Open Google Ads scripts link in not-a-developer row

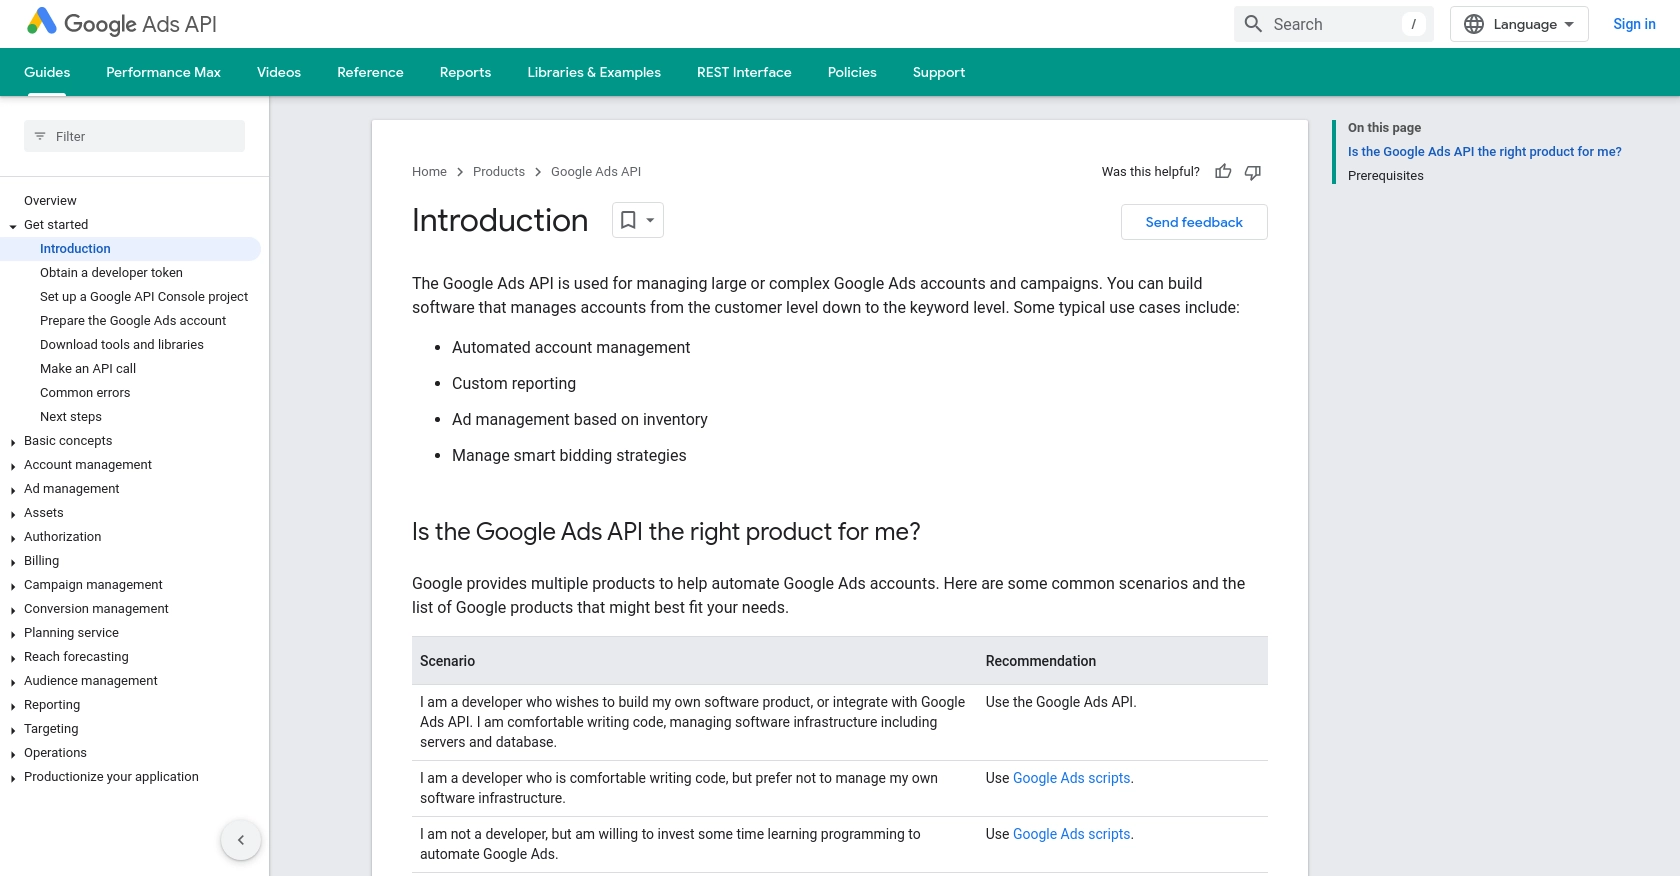(1071, 834)
